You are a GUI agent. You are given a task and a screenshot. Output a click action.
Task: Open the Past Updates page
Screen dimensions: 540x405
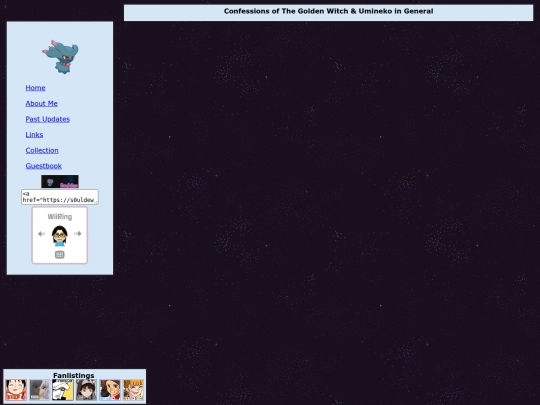[48, 119]
